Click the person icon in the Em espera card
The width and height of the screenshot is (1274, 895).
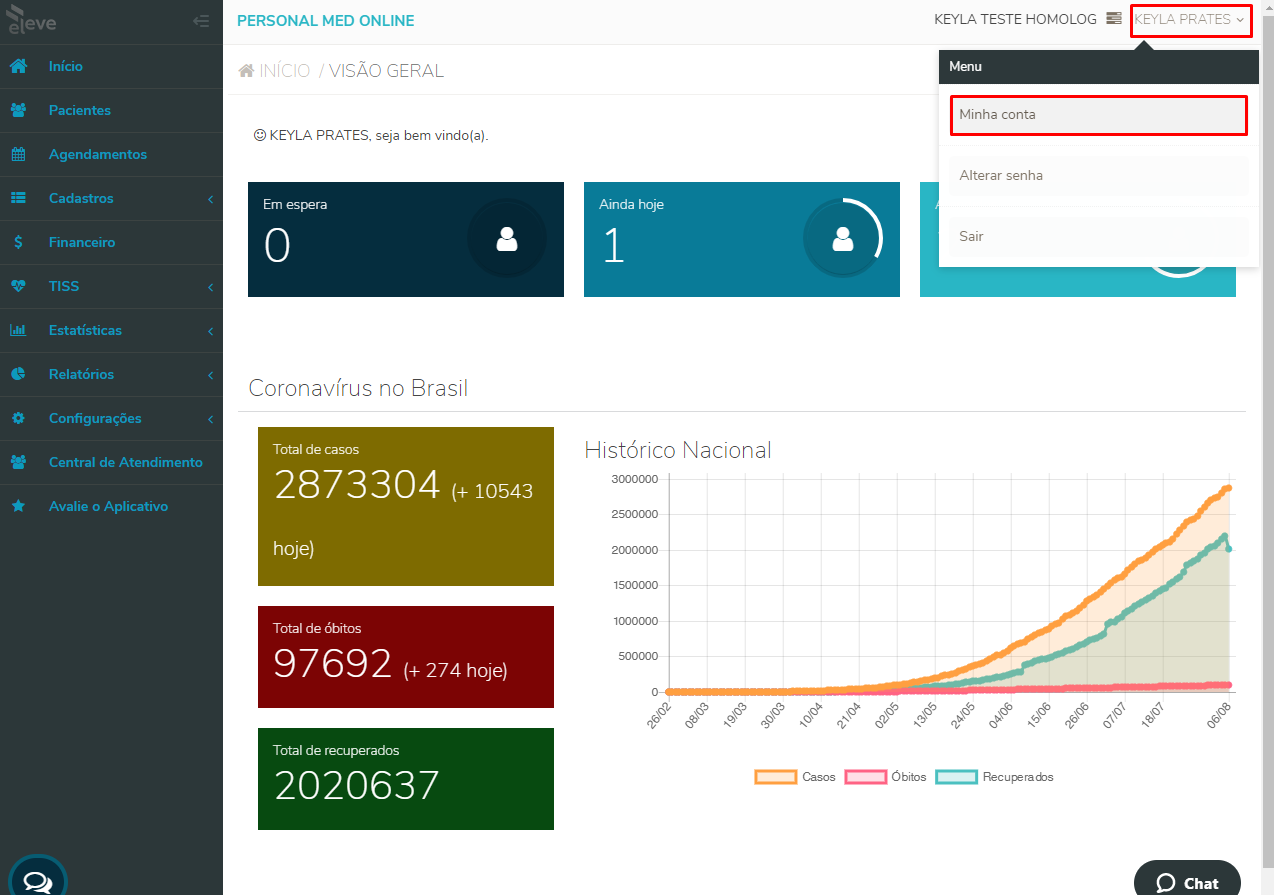(x=507, y=238)
